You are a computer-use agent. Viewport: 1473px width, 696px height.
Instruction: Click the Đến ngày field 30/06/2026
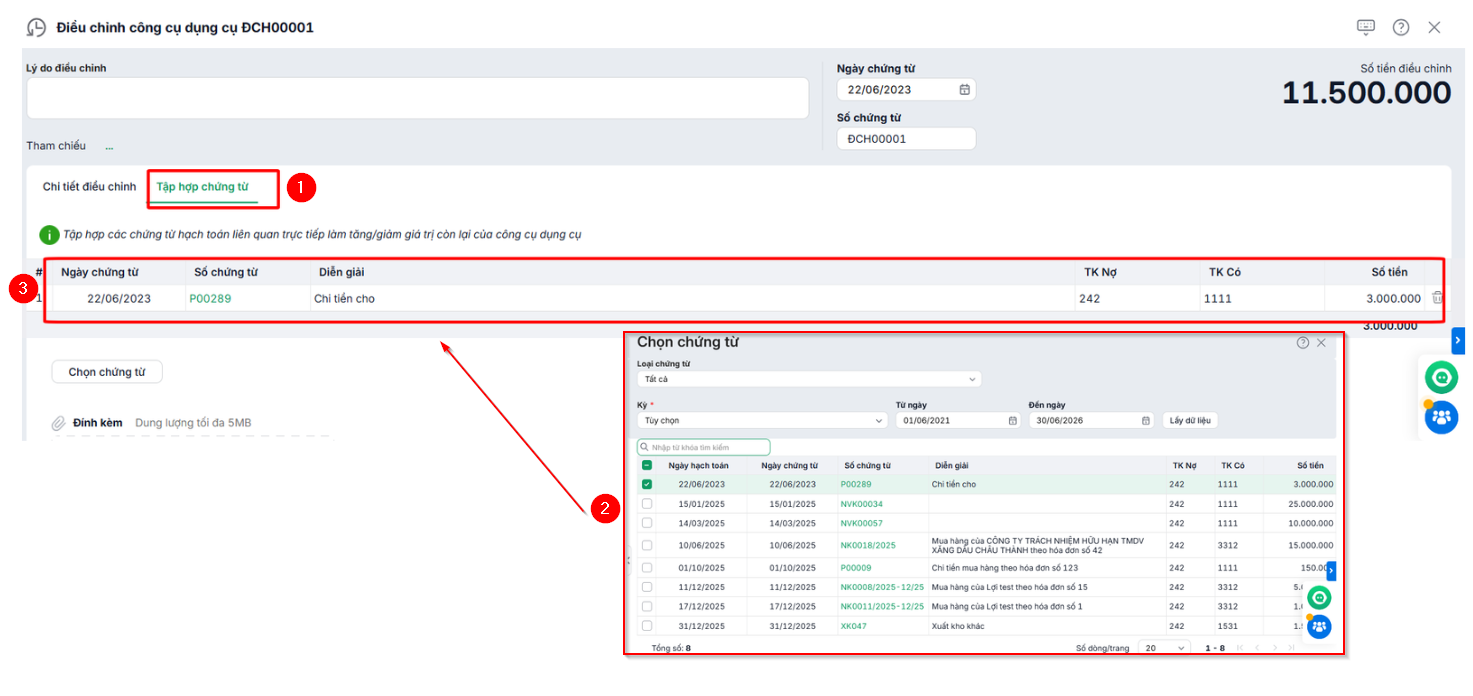(1091, 421)
